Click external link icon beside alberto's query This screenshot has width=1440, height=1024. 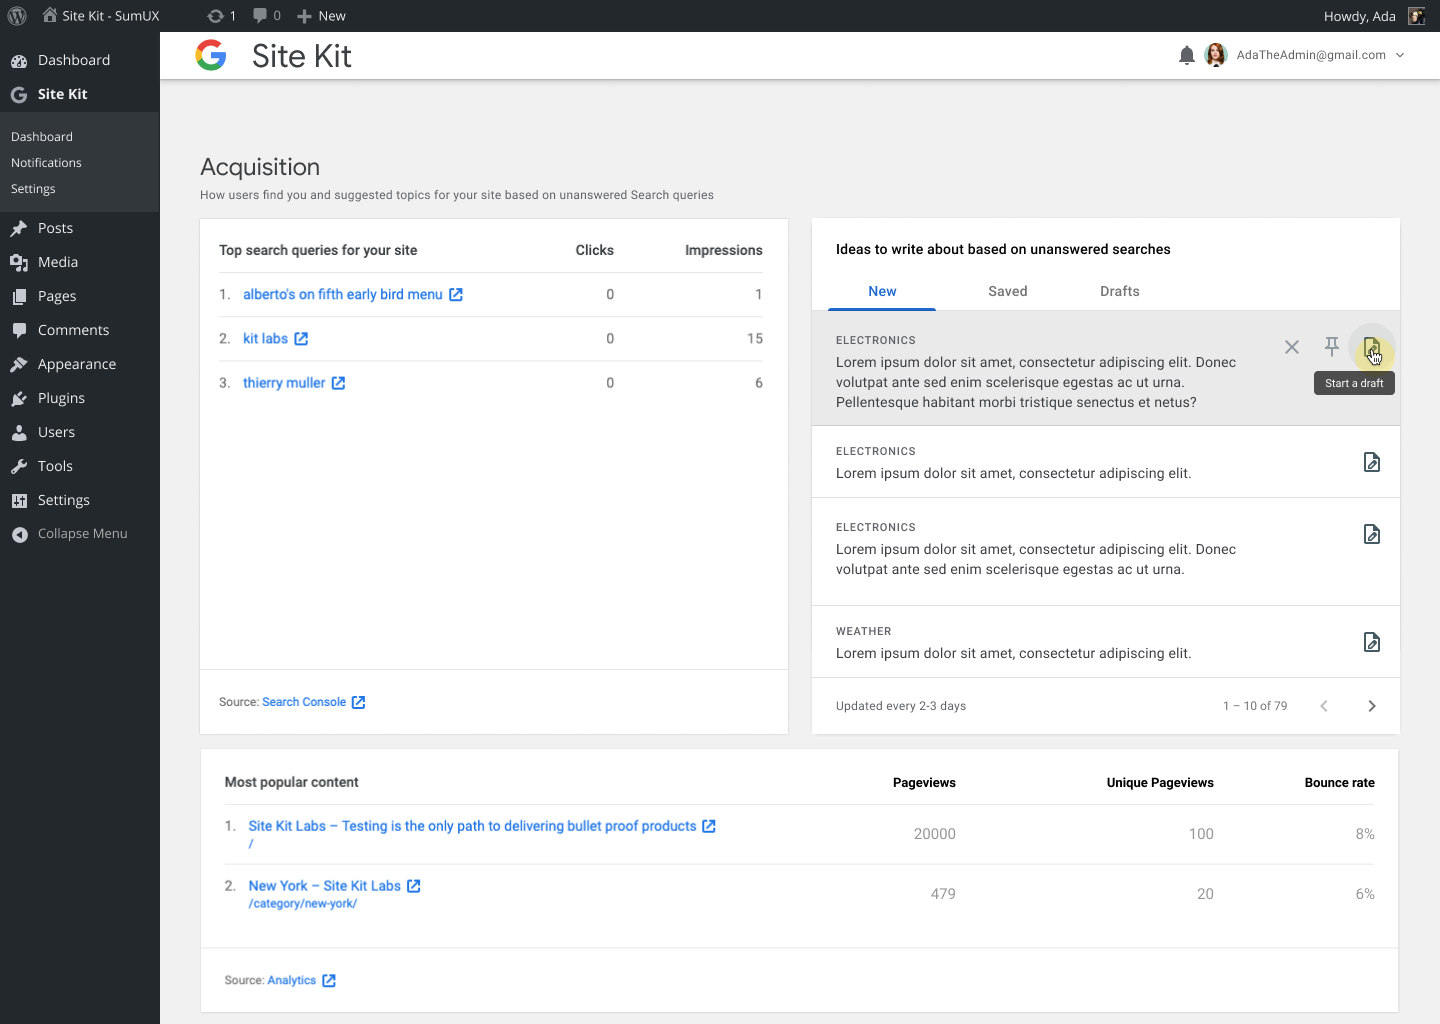tap(456, 295)
